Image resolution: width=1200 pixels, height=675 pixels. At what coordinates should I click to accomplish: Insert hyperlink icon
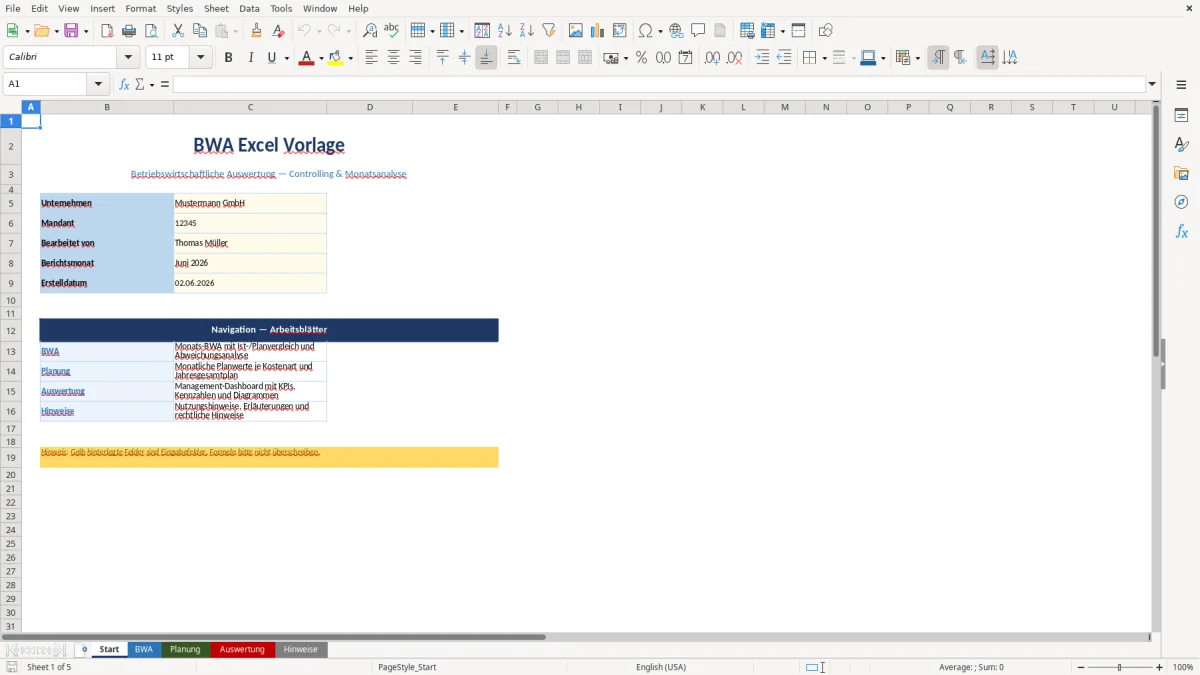(x=676, y=31)
